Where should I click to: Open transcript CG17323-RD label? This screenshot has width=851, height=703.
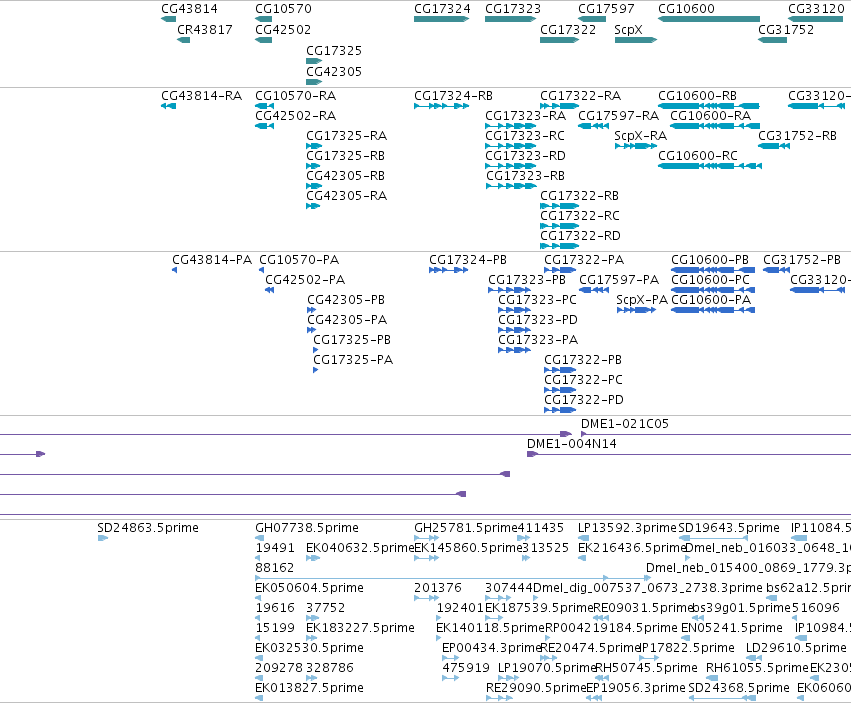(x=525, y=156)
